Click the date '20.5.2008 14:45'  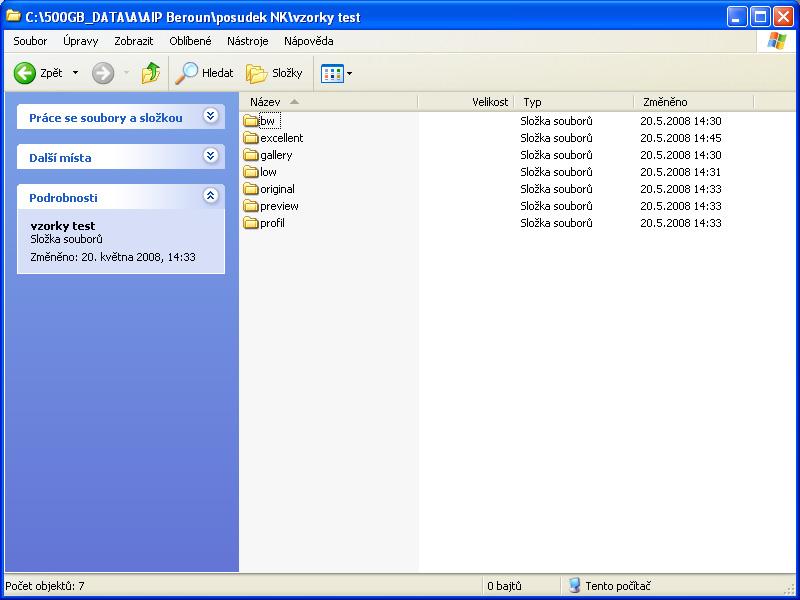(x=681, y=138)
